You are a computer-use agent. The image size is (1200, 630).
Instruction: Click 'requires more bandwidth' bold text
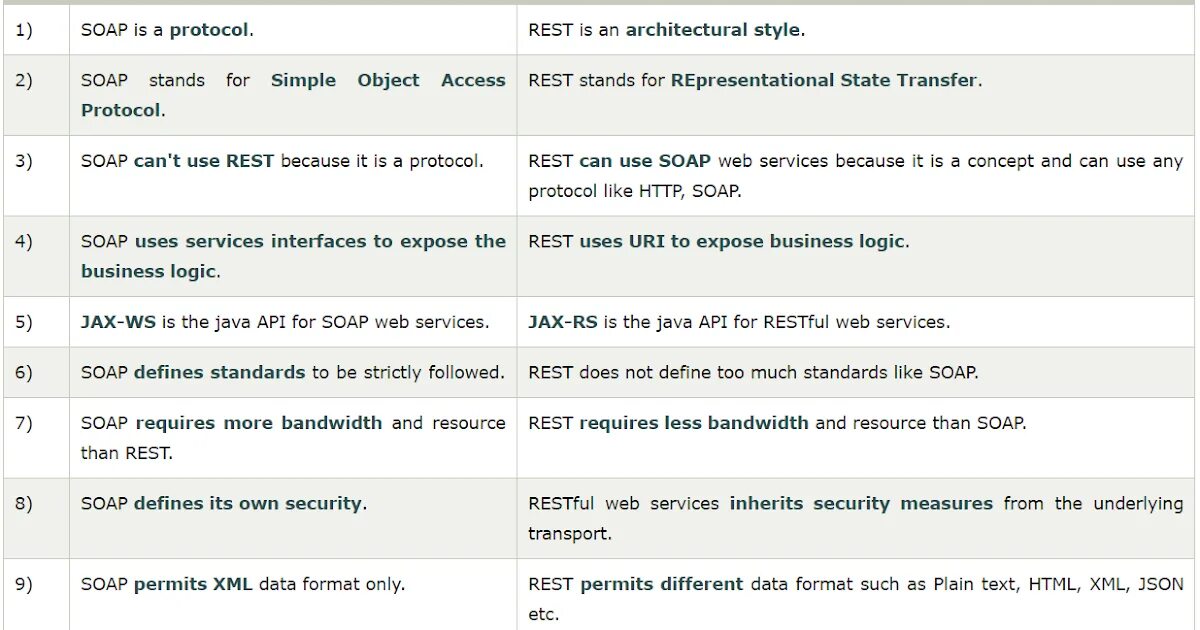(259, 423)
